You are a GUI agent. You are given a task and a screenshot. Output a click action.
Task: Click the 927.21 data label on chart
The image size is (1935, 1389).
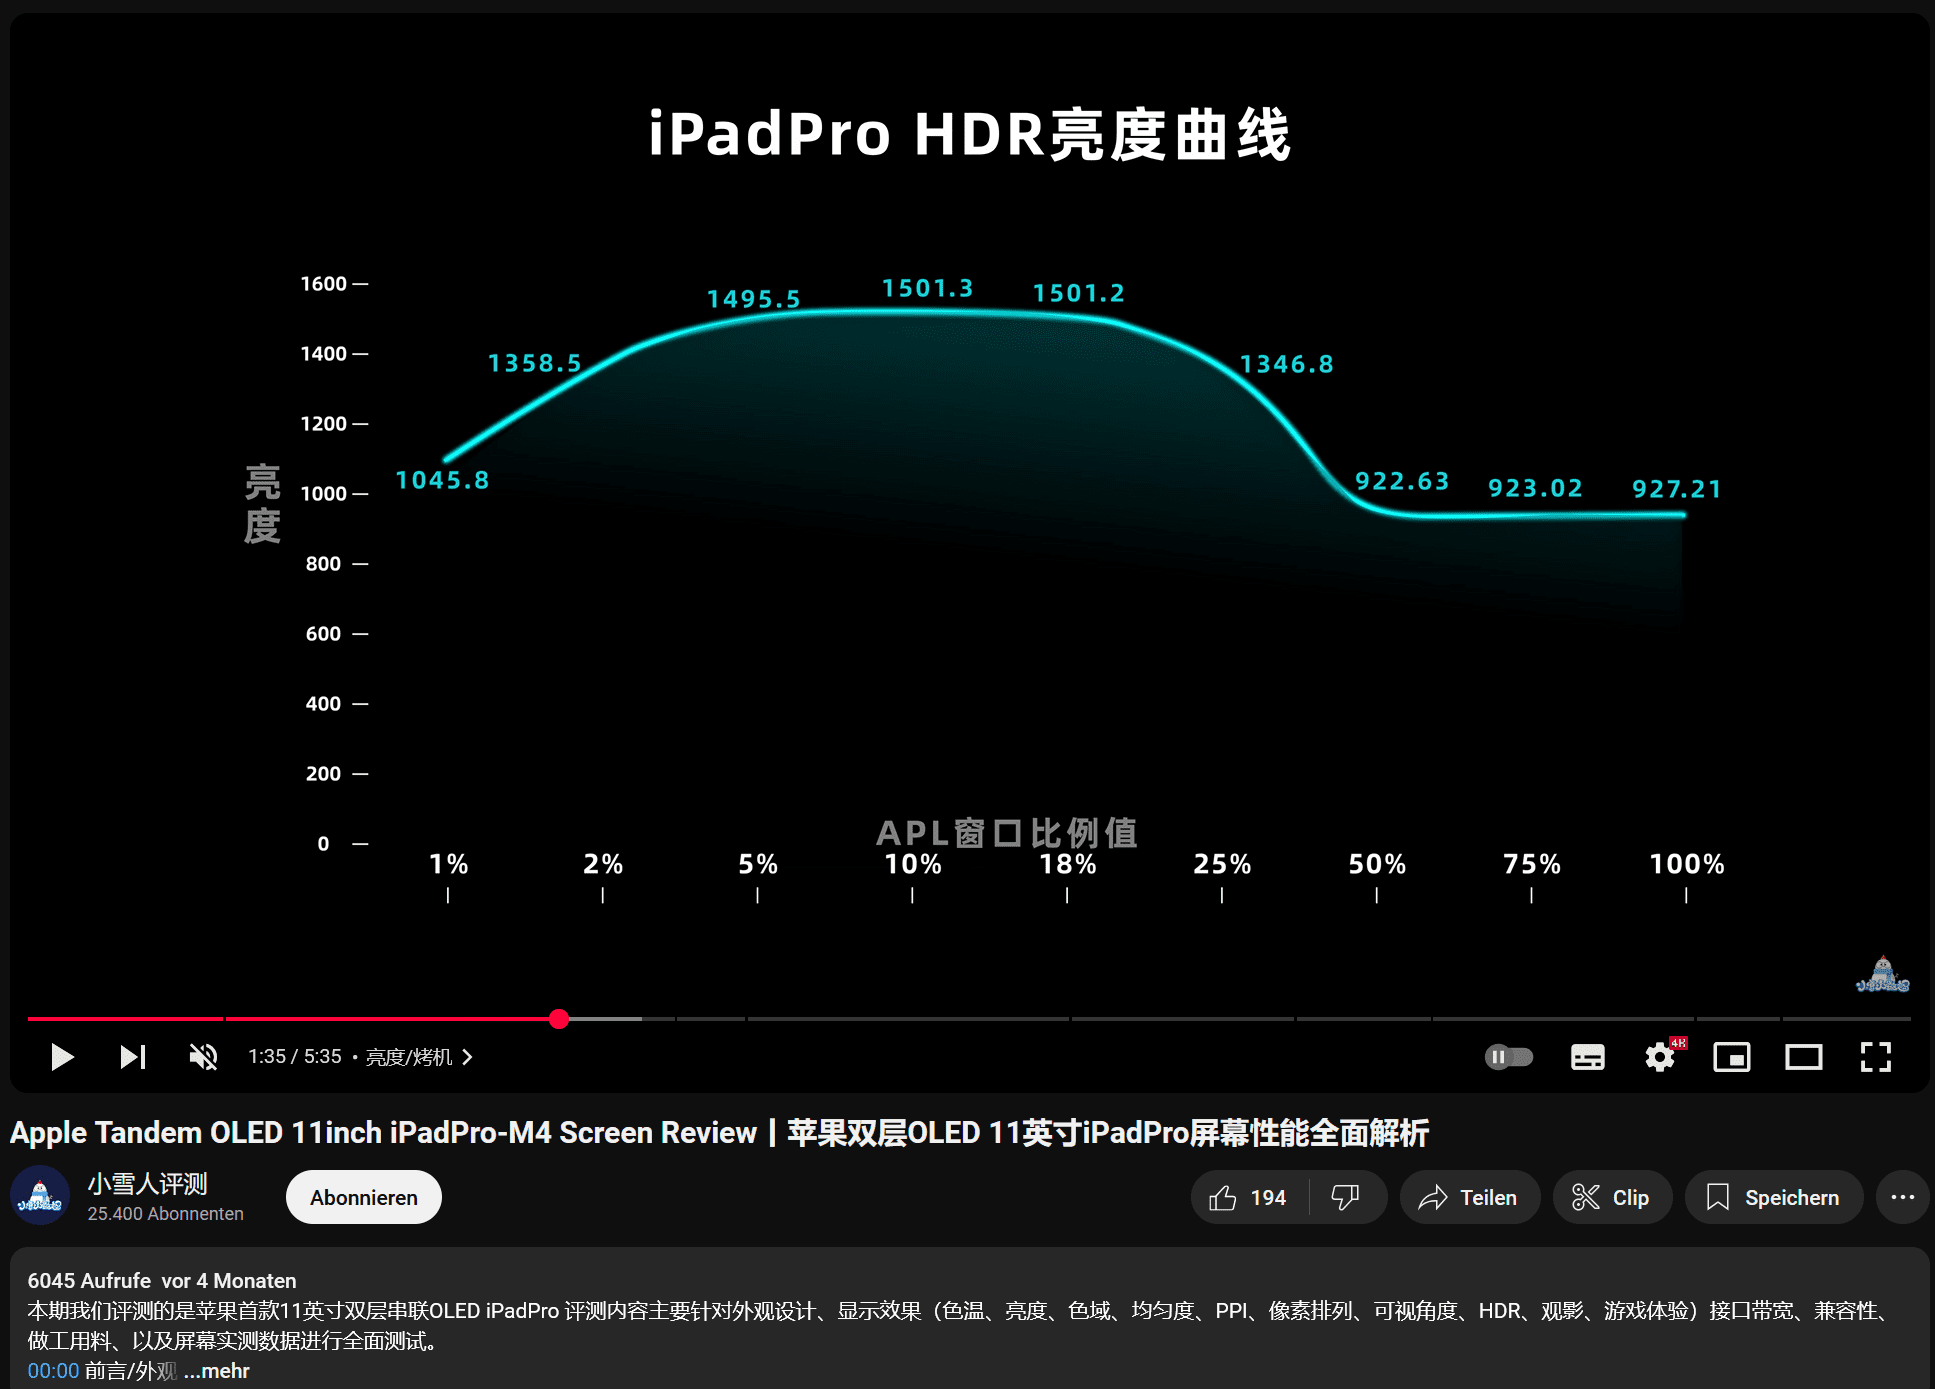(x=1676, y=489)
